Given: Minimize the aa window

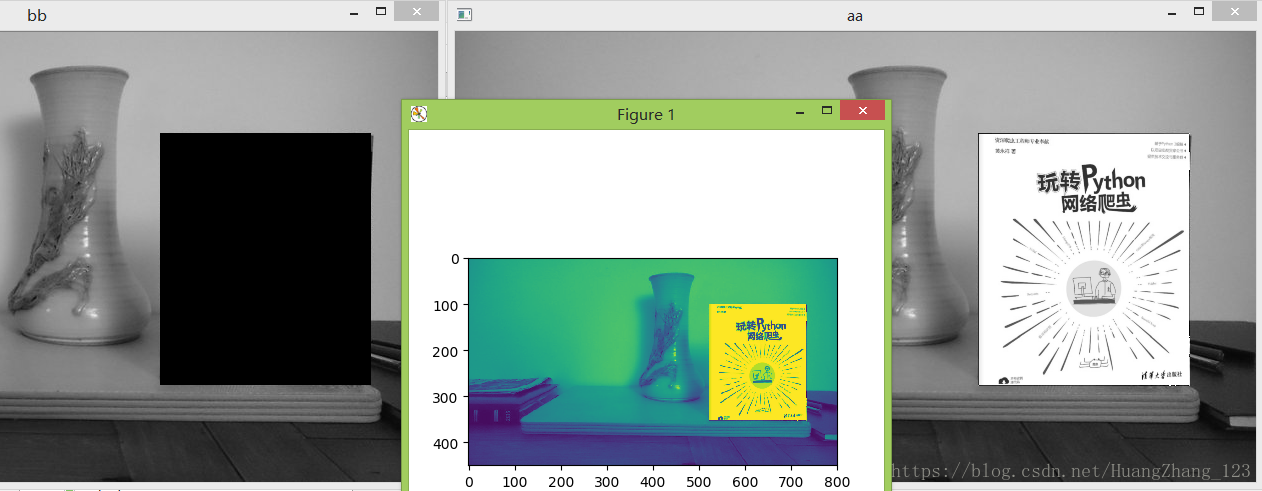Looking at the screenshot, I should click(x=1170, y=13).
